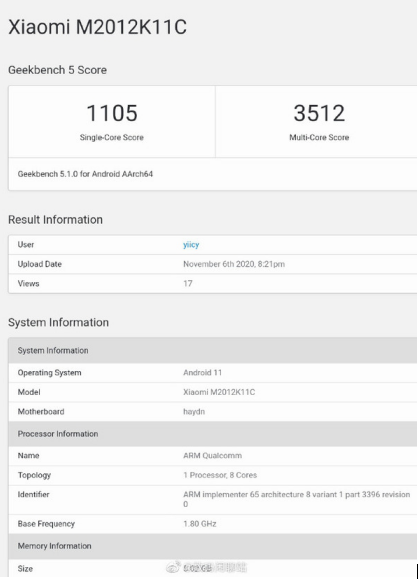Click the Geekbench 5.1.0 for Android AArch64 text
418x584 pixels.
(85, 174)
